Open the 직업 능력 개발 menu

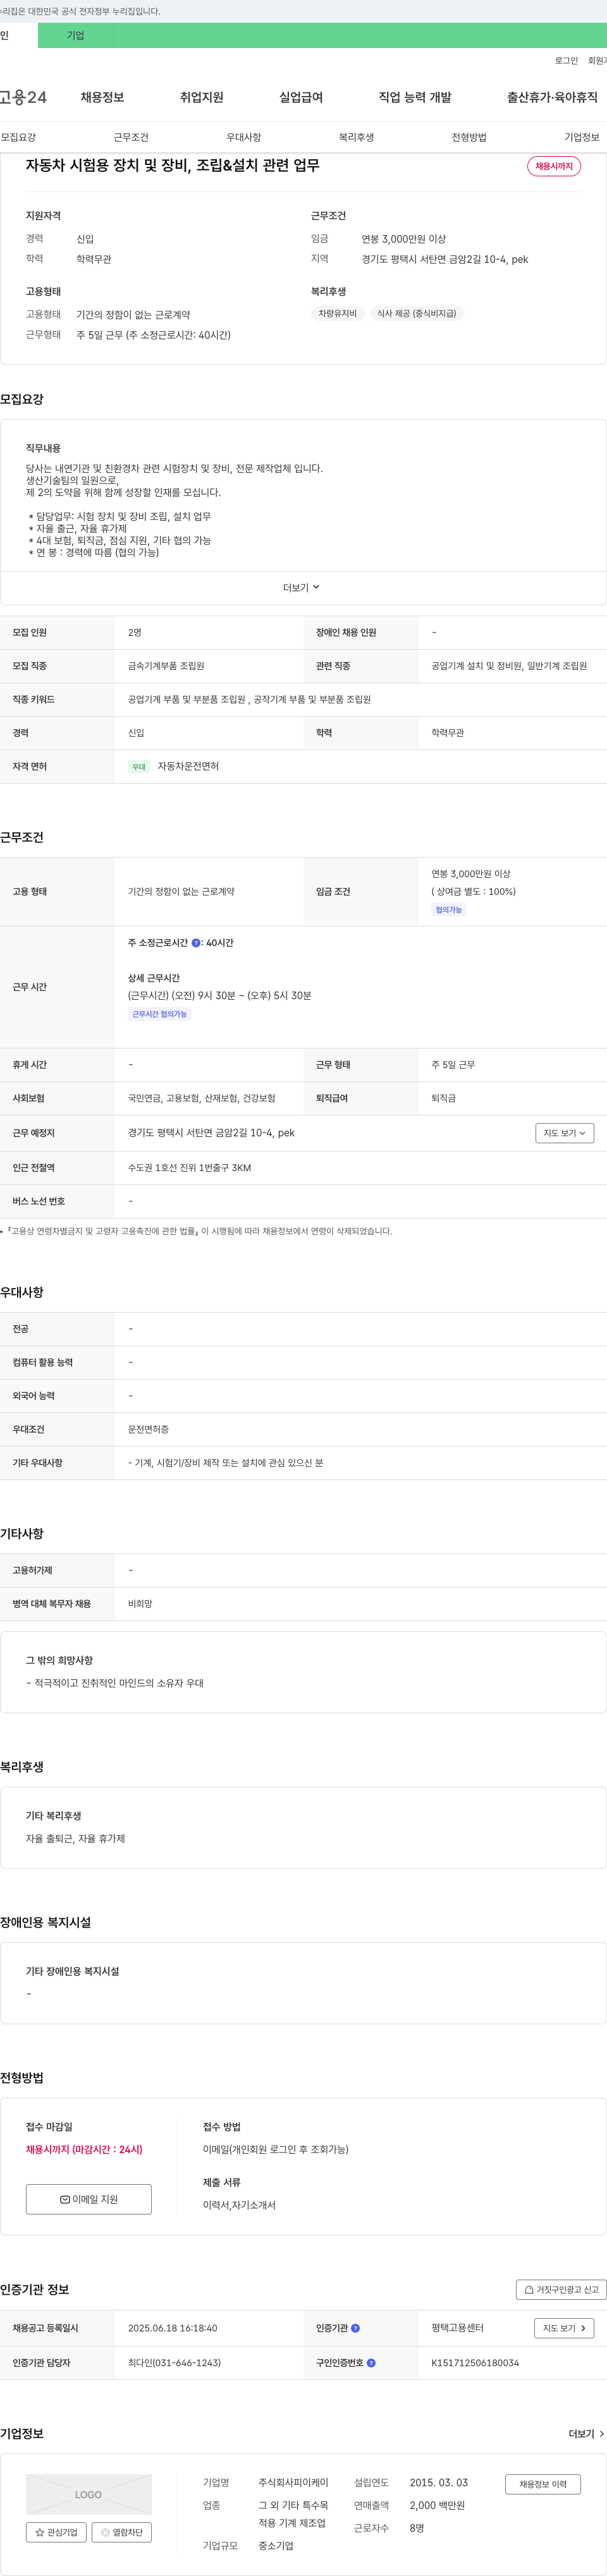(x=414, y=97)
